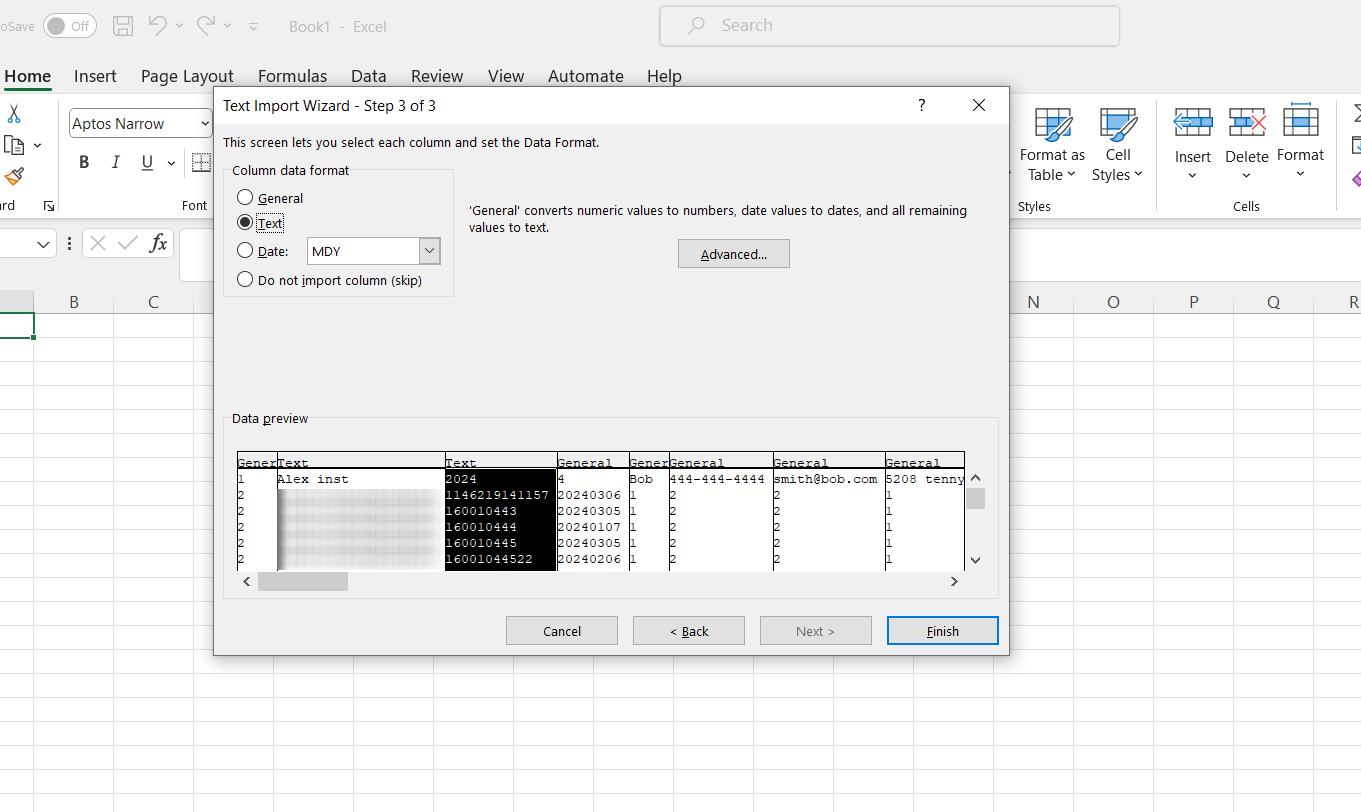Click the preview scroll left arrow
1361x812 pixels.
click(246, 581)
